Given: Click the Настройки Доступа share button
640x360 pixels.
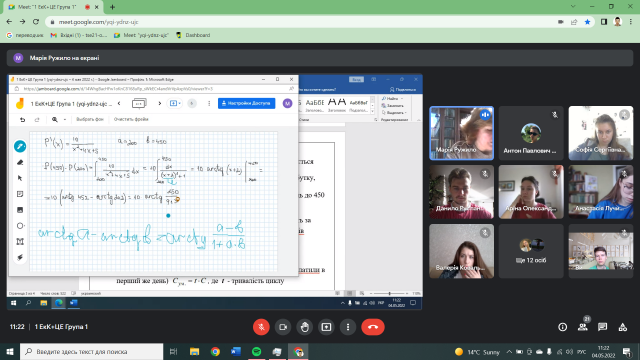Looking at the screenshot, I should click(x=247, y=103).
